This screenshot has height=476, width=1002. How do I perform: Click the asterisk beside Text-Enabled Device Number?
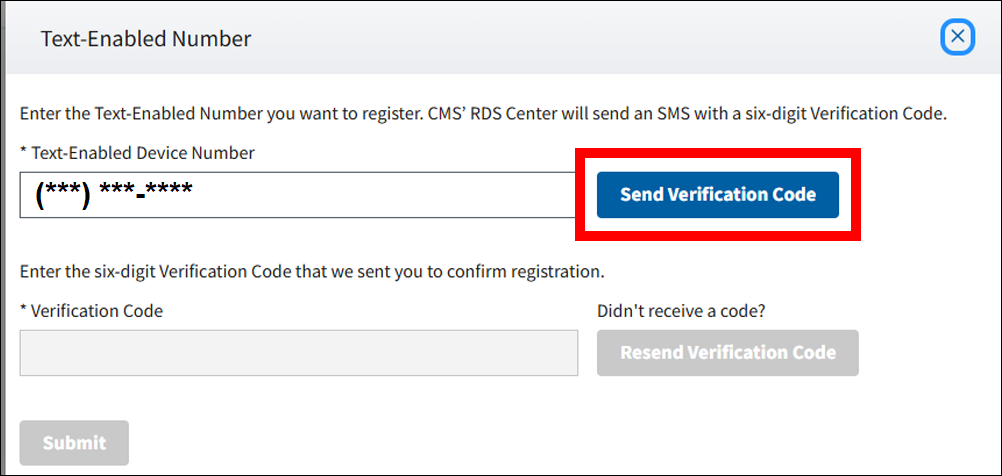(x=23, y=153)
